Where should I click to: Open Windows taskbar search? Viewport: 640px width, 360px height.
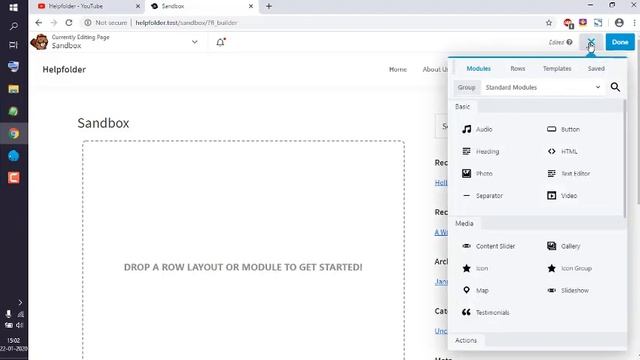(13, 27)
